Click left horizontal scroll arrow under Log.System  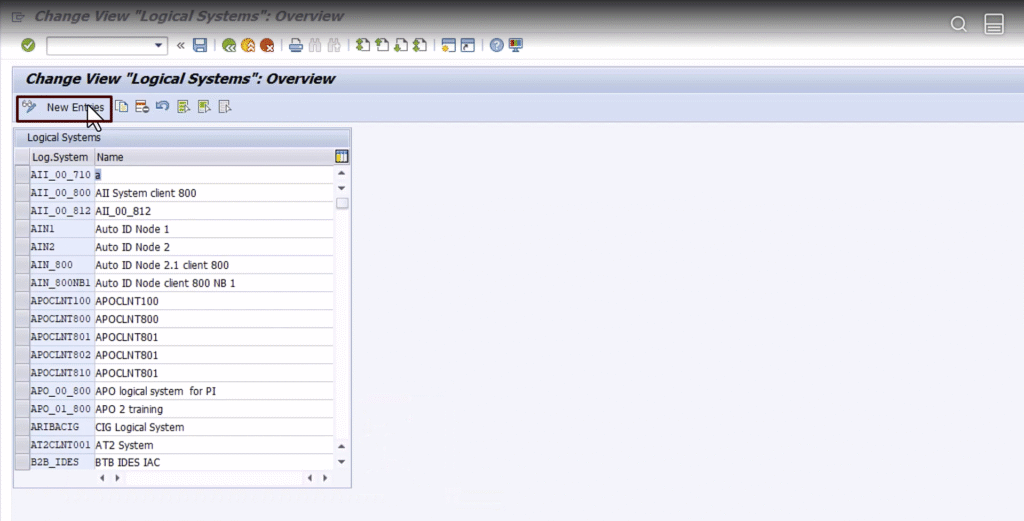102,478
